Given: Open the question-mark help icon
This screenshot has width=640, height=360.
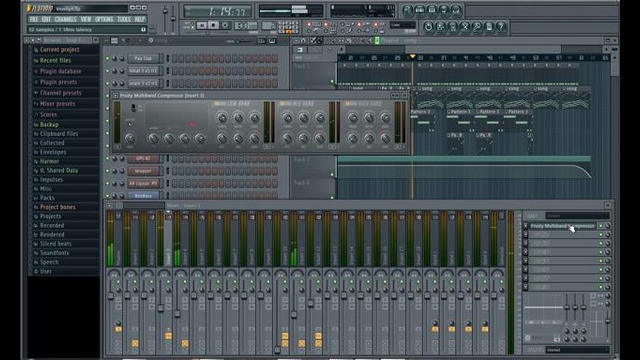Looking at the screenshot, I should coord(501,27).
